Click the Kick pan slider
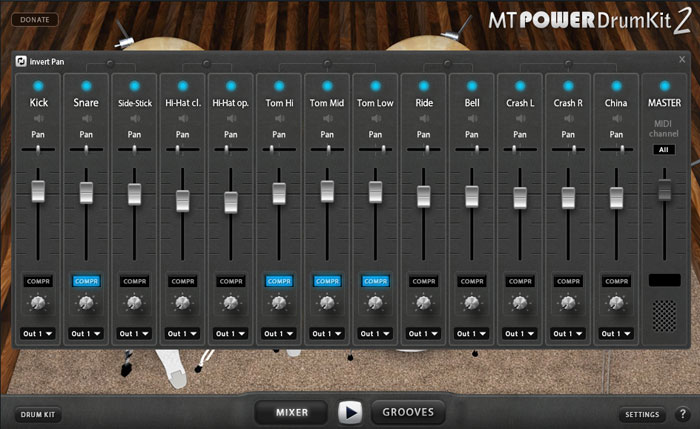This screenshot has height=429, width=700. 38,150
